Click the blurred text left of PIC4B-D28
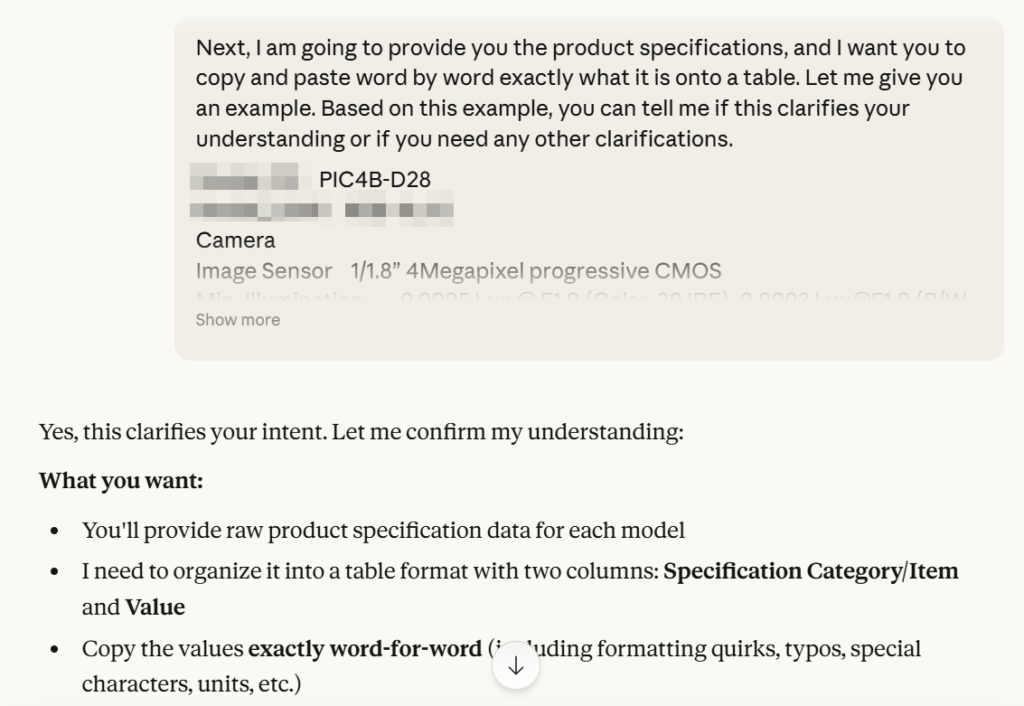The width and height of the screenshot is (1024, 706). pos(245,181)
